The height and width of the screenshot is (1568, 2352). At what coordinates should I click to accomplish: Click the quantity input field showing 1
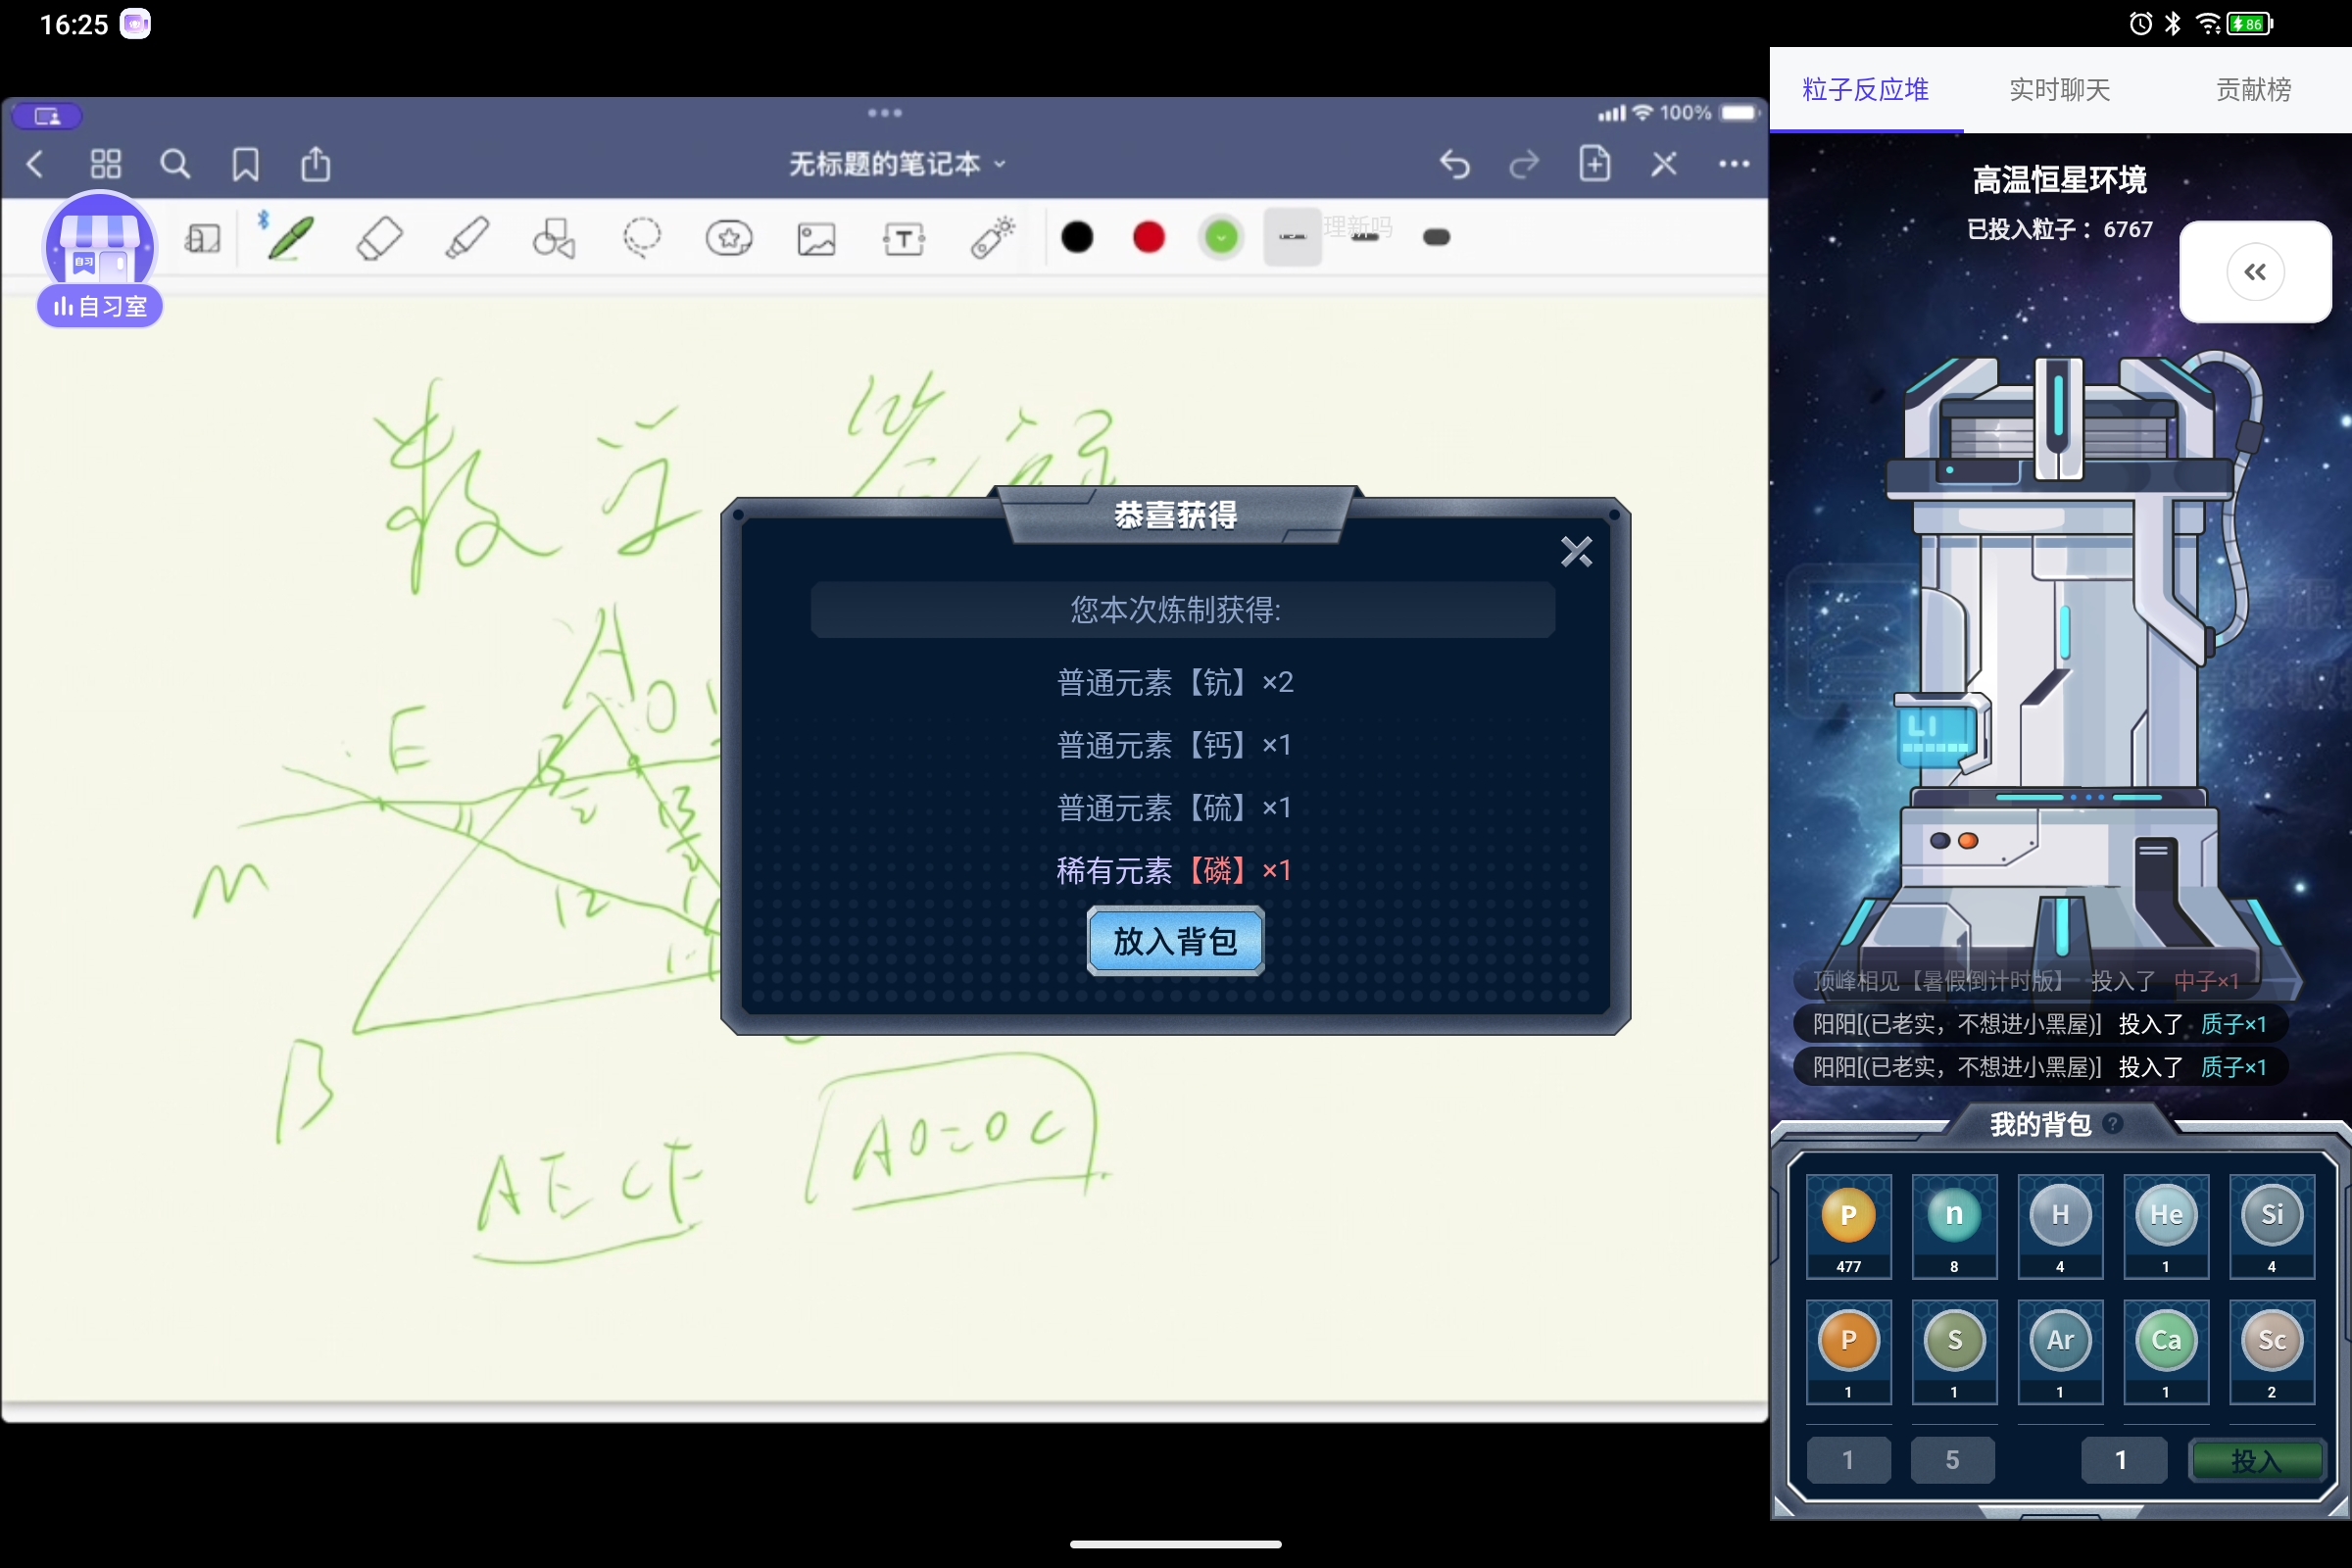coord(2123,1460)
